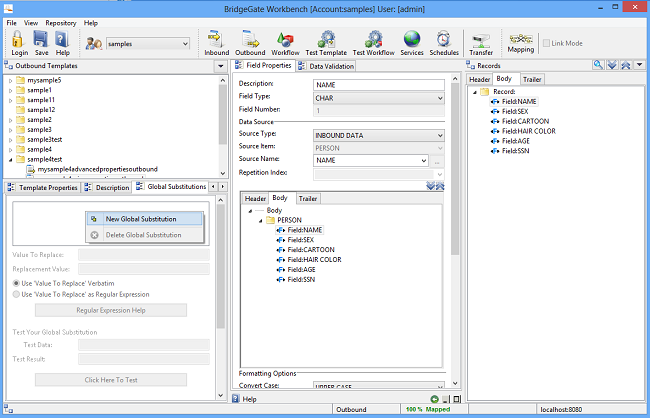Open Outbound templates toolbar icon

pyautogui.click(x=250, y=39)
